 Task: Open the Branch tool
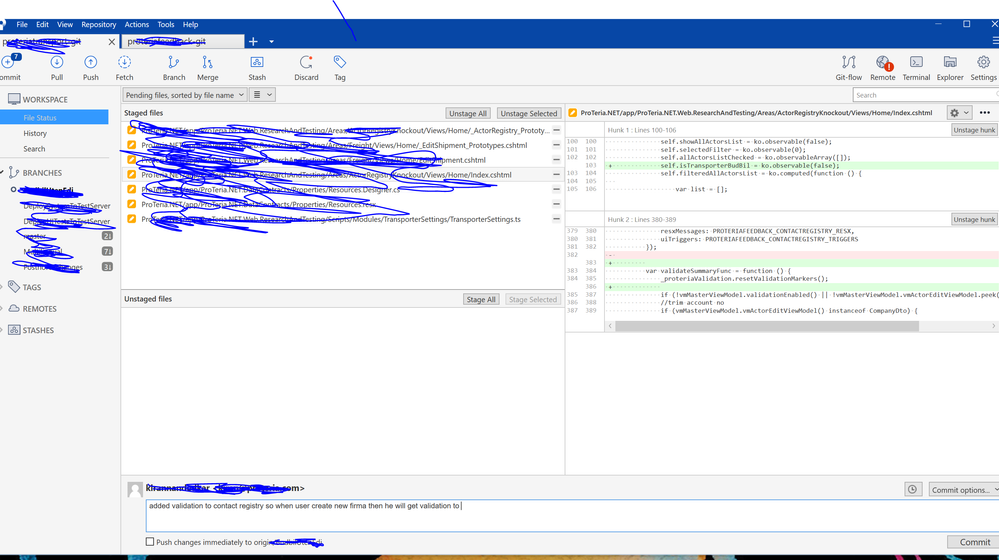point(173,68)
